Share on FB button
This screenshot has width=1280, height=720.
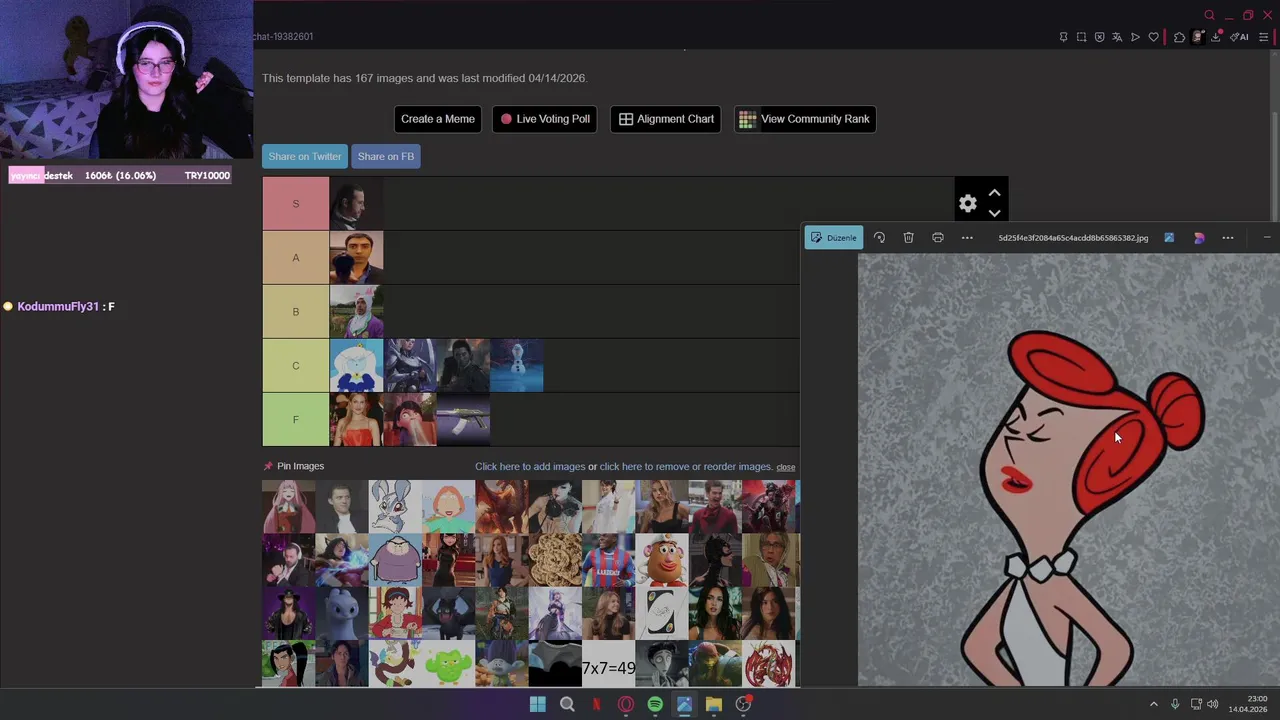(x=386, y=156)
